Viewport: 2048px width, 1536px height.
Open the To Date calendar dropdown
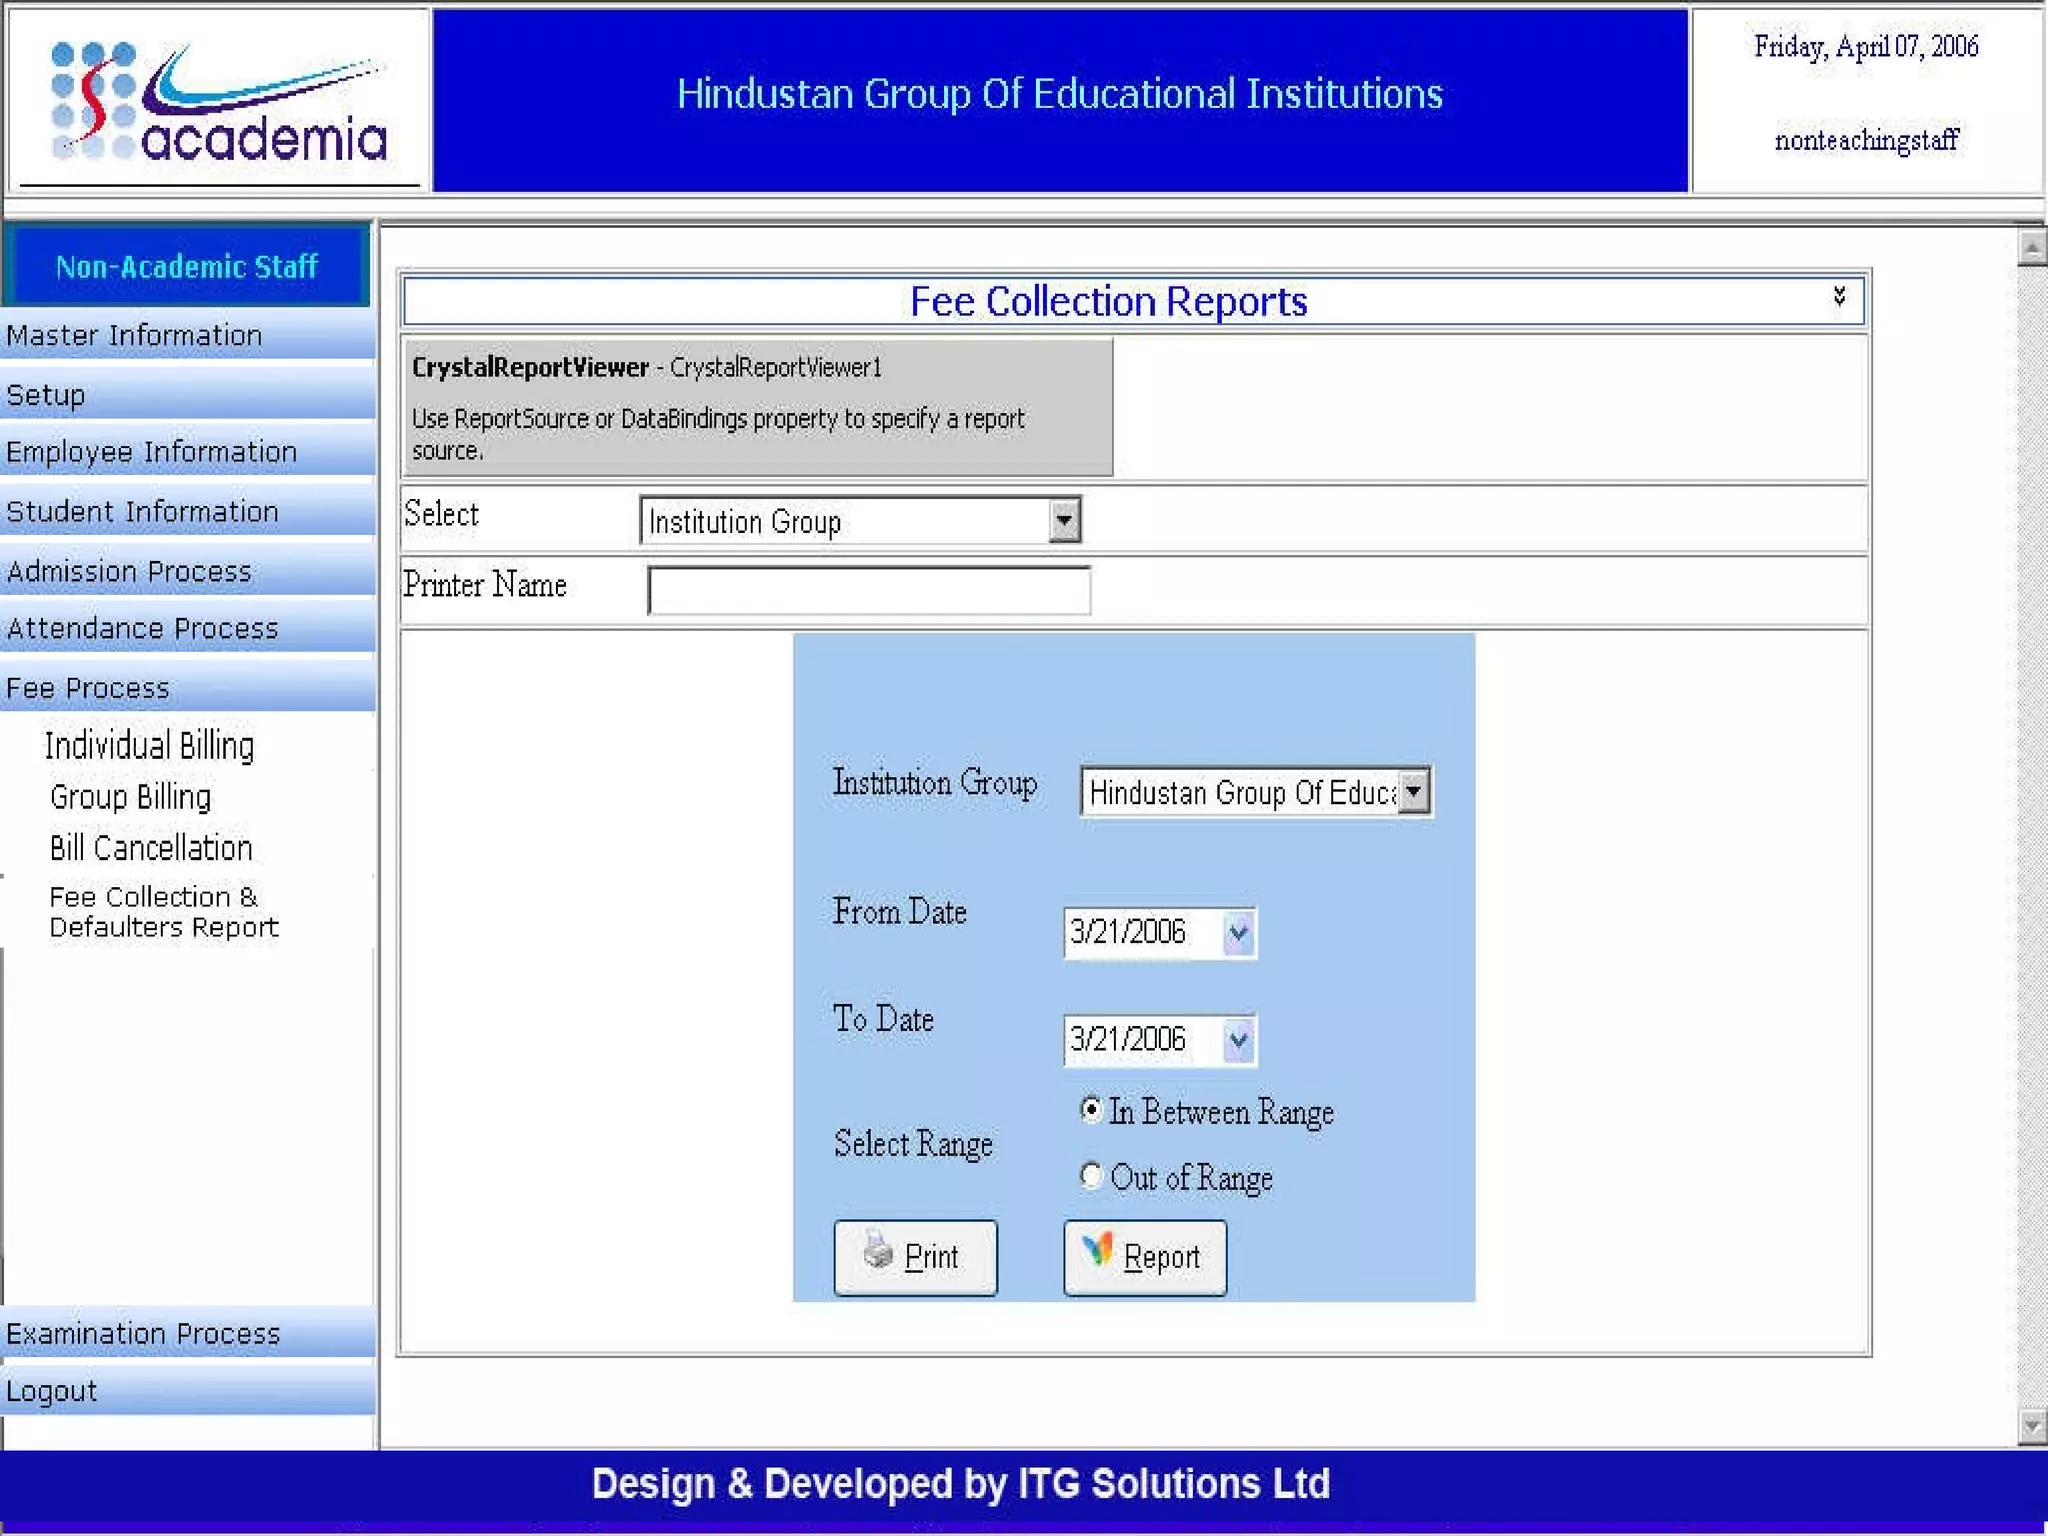click(x=1238, y=1040)
